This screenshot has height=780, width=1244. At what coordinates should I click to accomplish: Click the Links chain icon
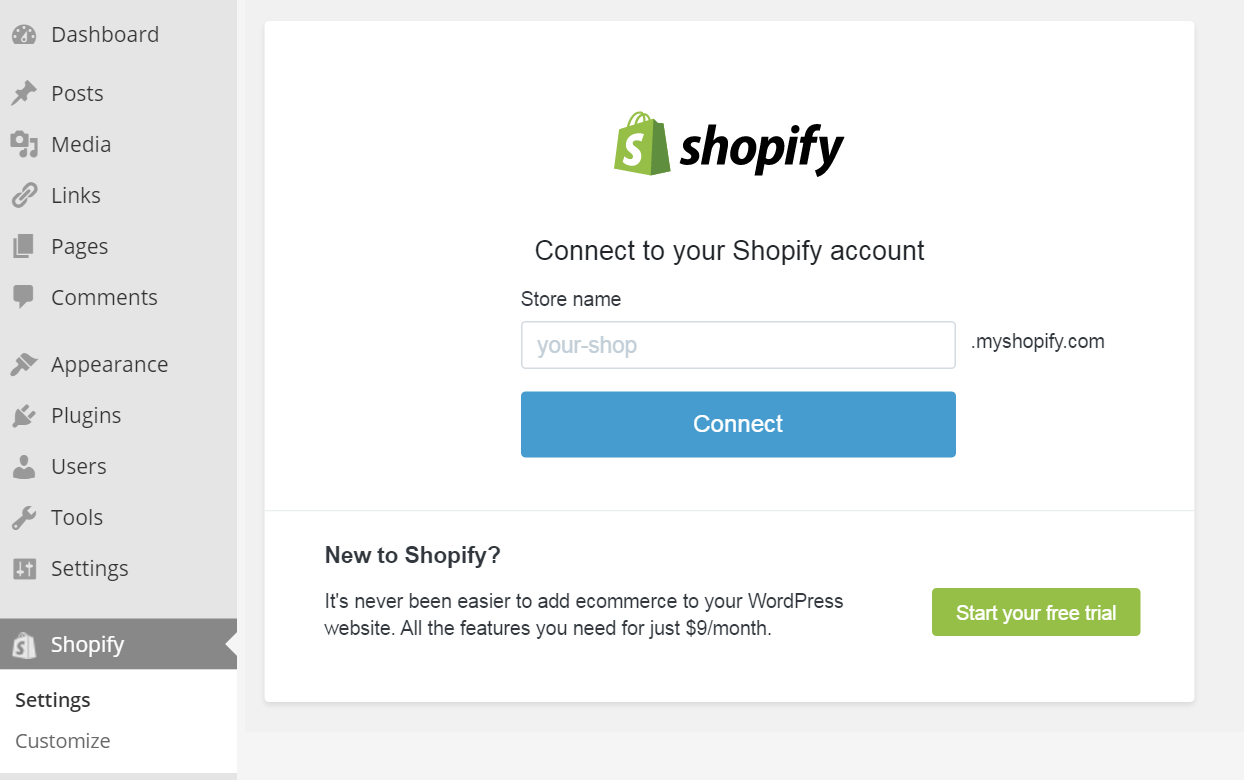tap(24, 196)
